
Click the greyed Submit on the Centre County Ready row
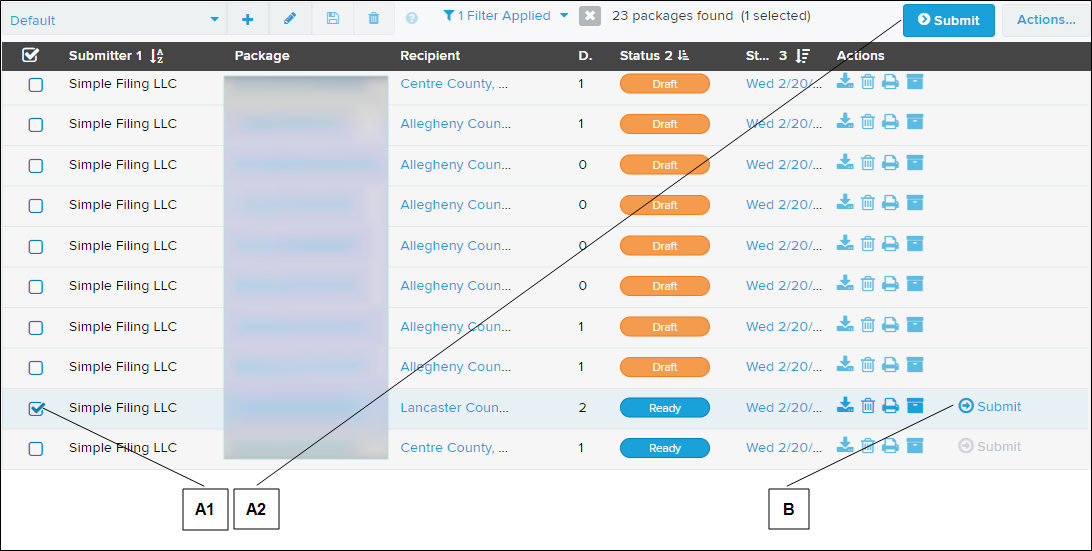click(x=990, y=447)
